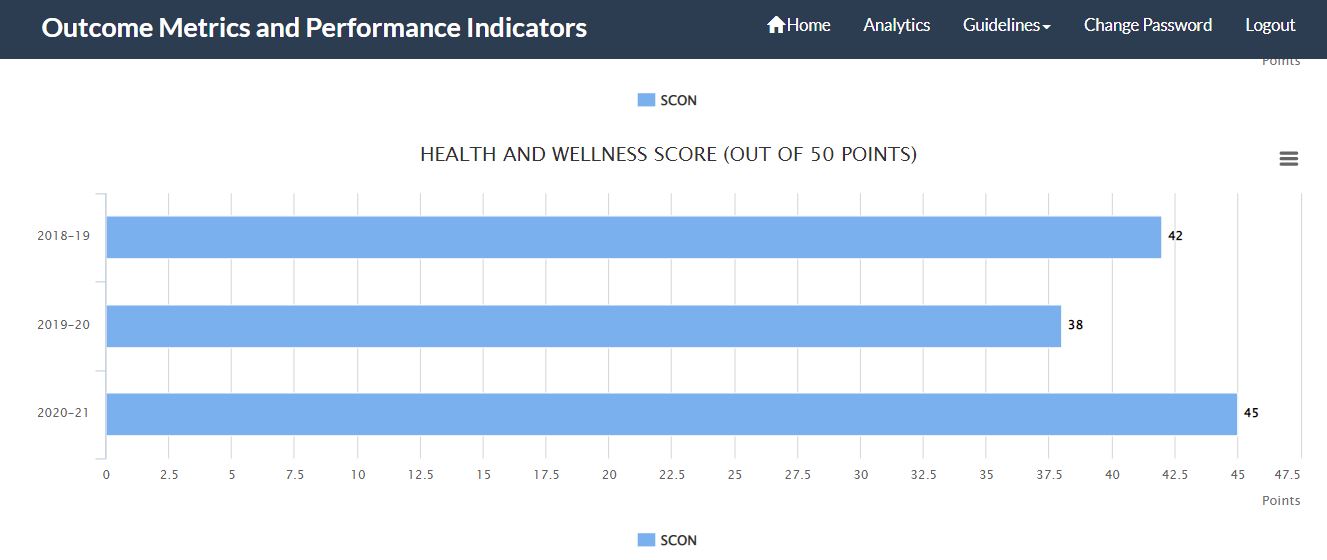Open the Change Password page
The width and height of the screenshot is (1327, 560).
(1147, 25)
